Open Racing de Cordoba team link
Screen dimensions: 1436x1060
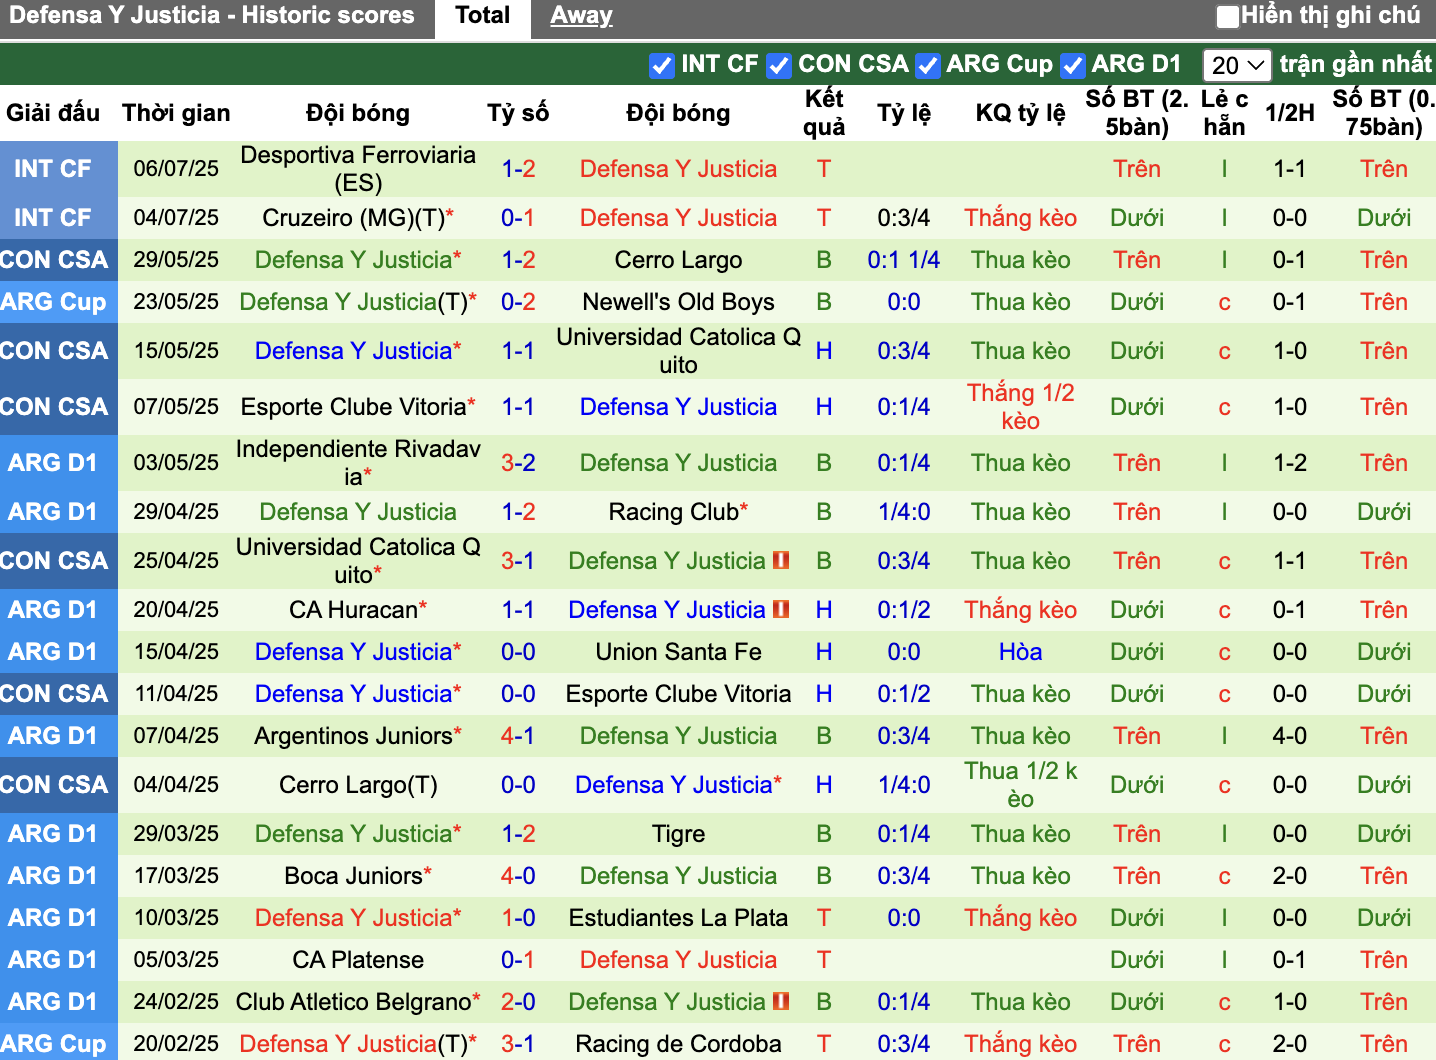[x=678, y=1044]
